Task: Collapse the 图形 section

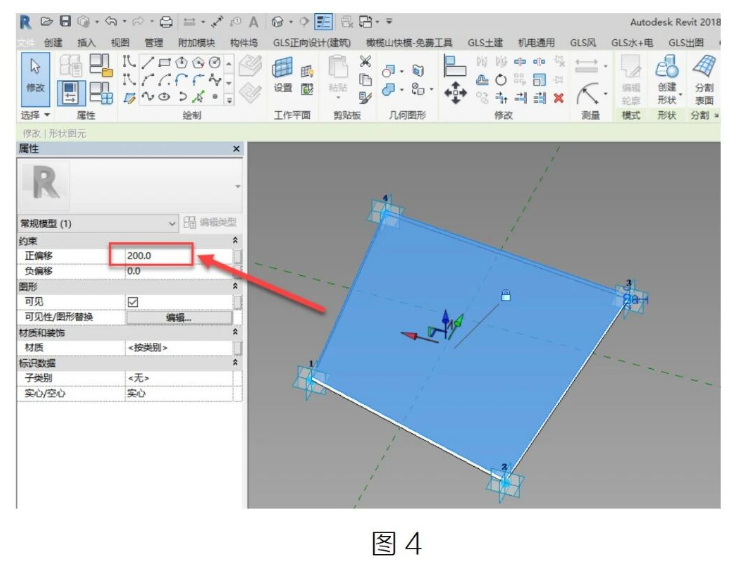Action: coord(235,286)
